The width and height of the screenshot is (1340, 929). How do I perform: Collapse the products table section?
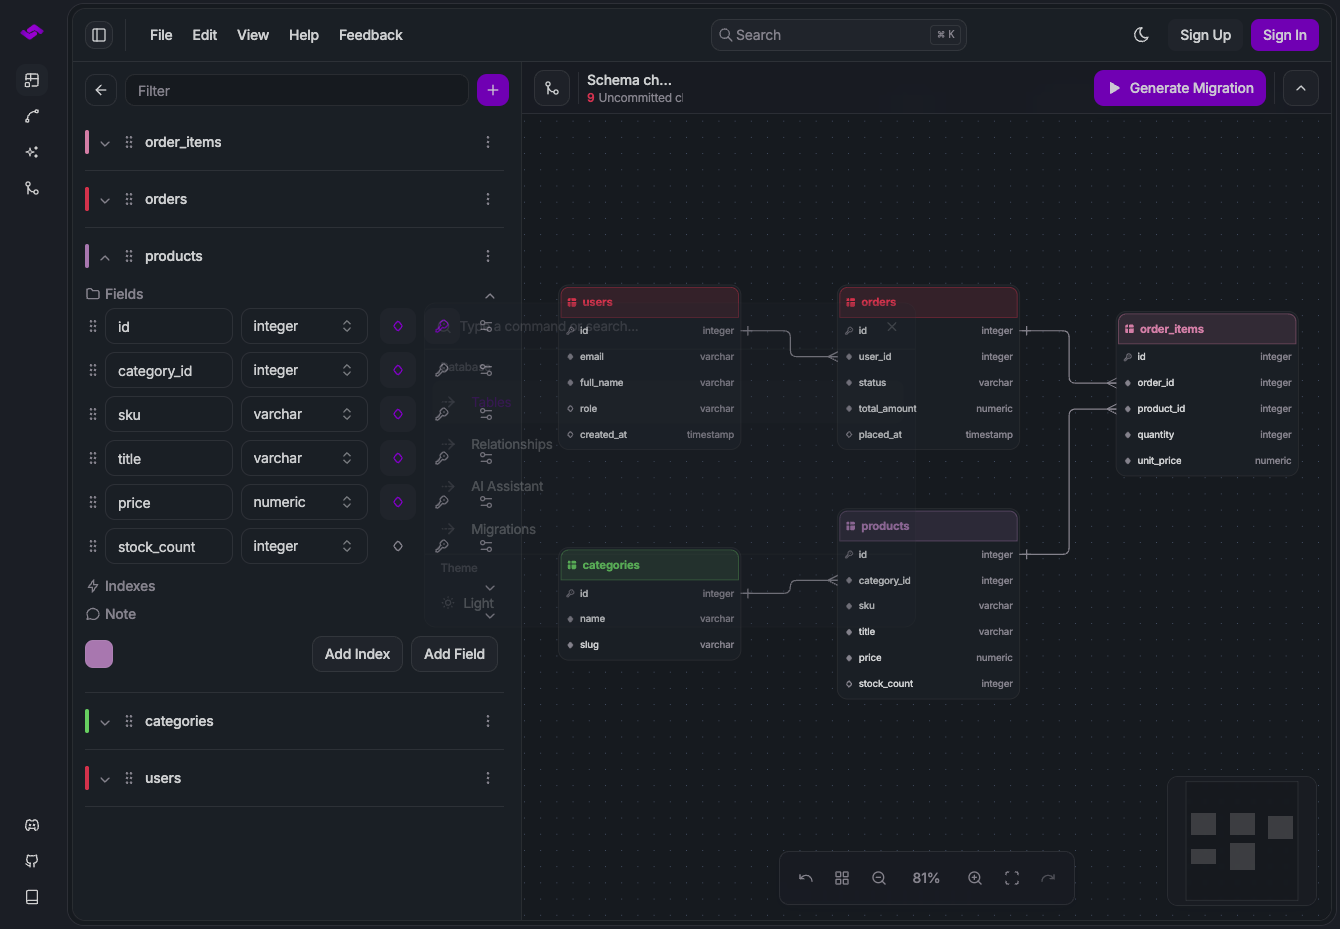105,257
